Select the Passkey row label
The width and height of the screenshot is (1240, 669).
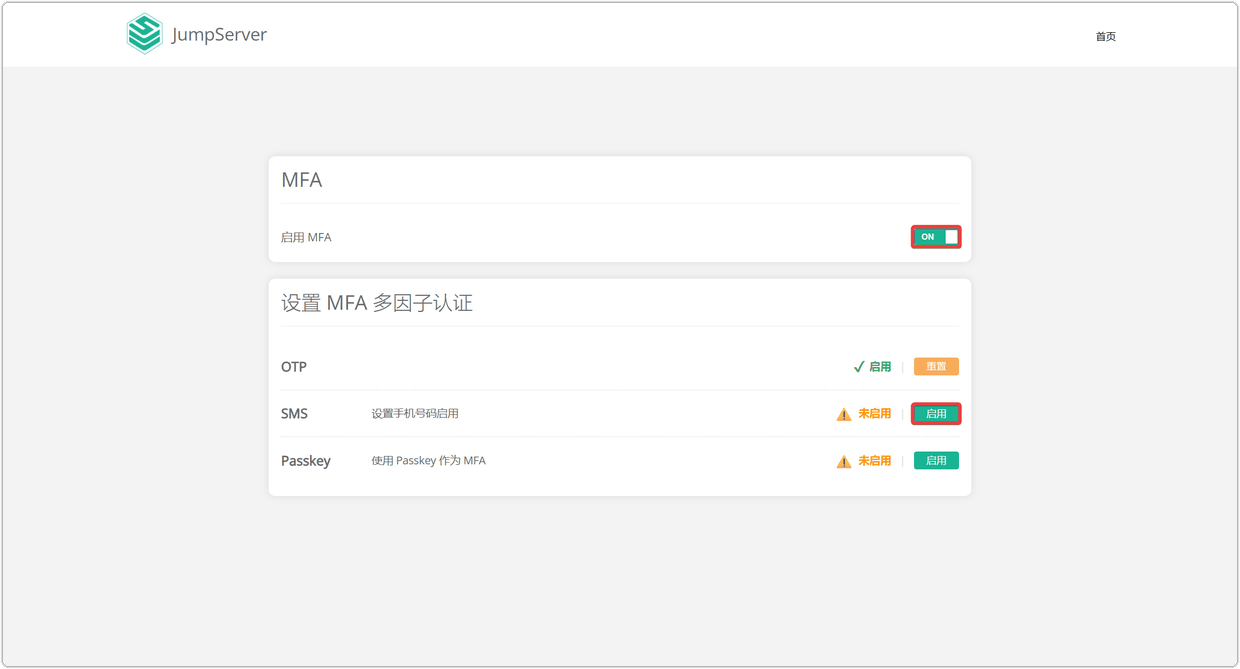(x=306, y=461)
